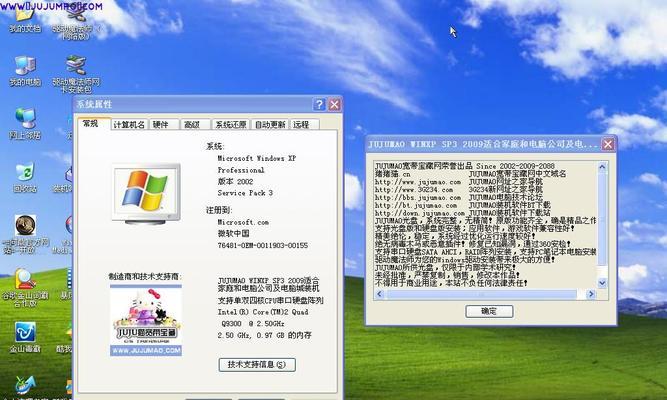The width and height of the screenshot is (667, 400).
Task: Click the "http://bbs.jujumao.com" line
Action: [x=418, y=198]
